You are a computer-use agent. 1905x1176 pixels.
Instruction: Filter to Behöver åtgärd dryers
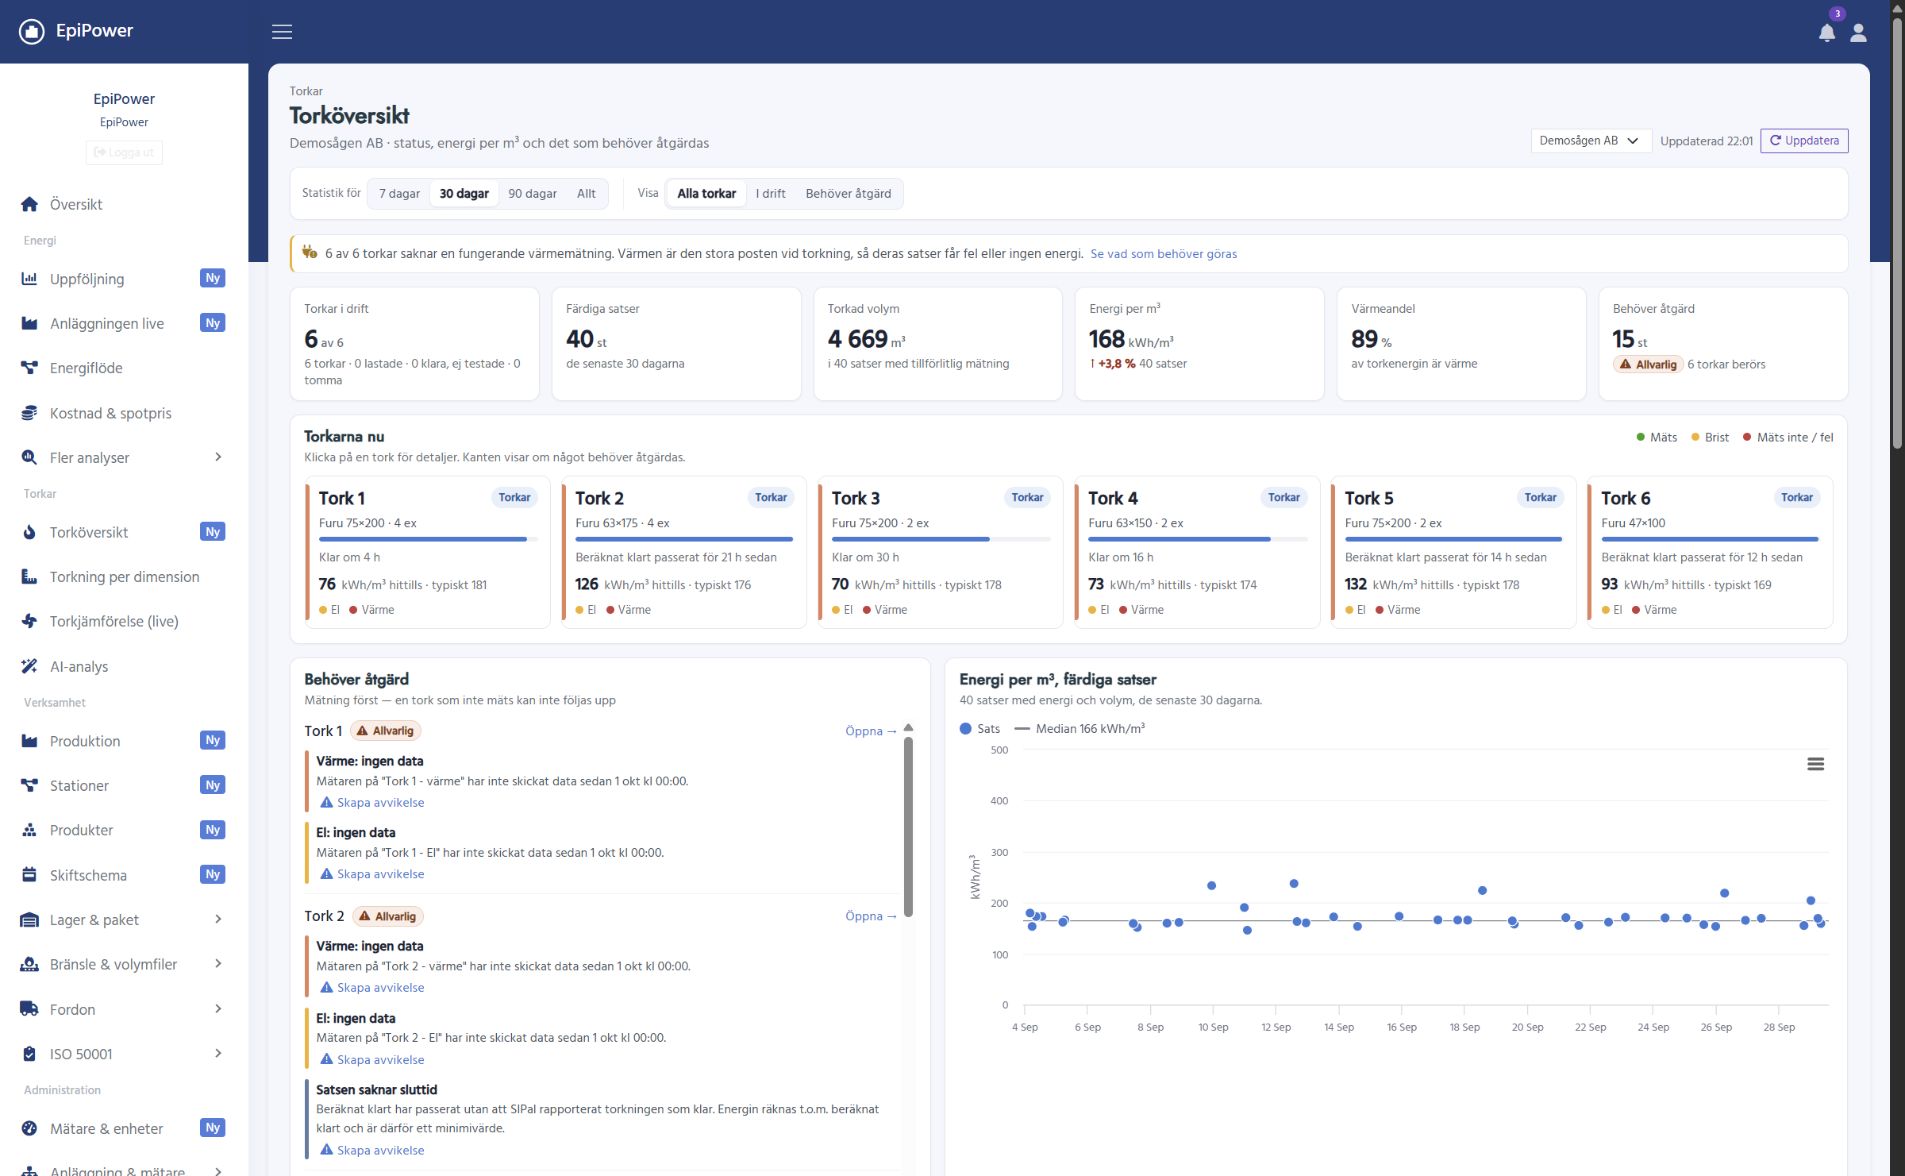pyautogui.click(x=848, y=193)
